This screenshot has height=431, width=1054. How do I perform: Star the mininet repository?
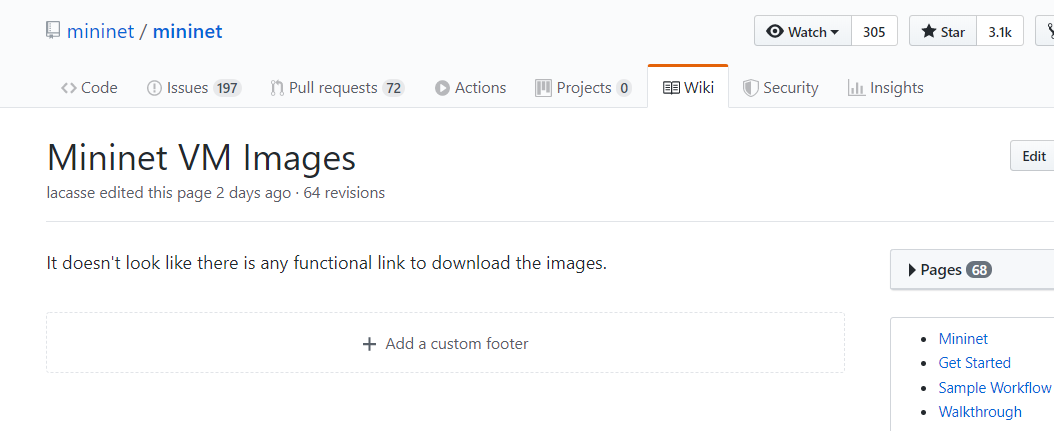point(943,32)
